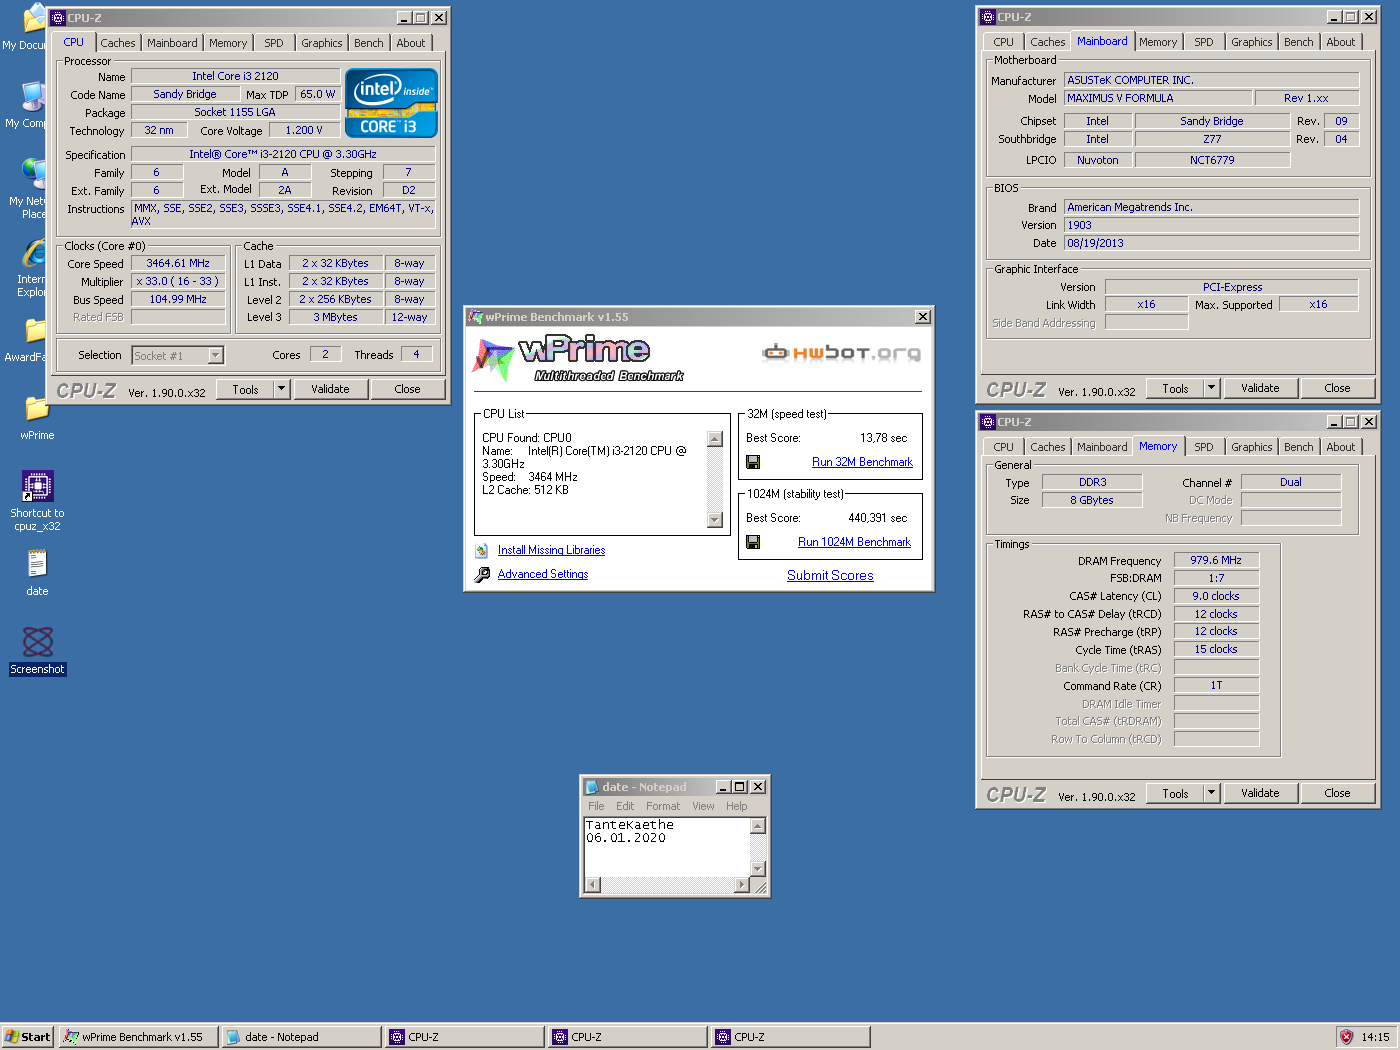Viewport: 1400px width, 1050px height.
Task: Click the Core Speed 3464.61 MHz value
Action: (x=178, y=264)
